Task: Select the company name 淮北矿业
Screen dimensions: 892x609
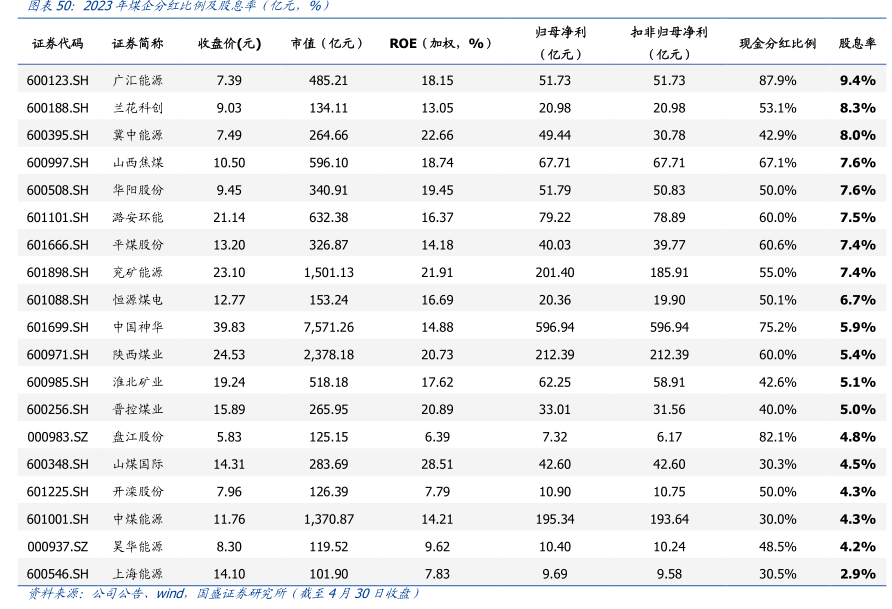Action: [138, 382]
